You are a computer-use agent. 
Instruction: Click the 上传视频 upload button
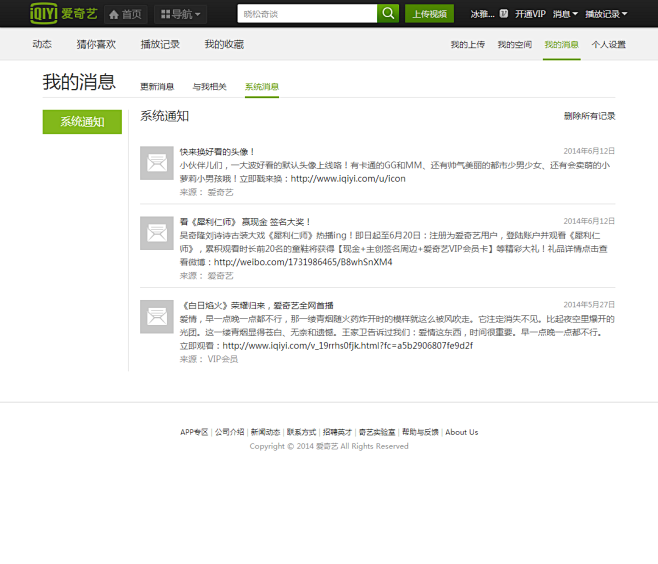[429, 14]
